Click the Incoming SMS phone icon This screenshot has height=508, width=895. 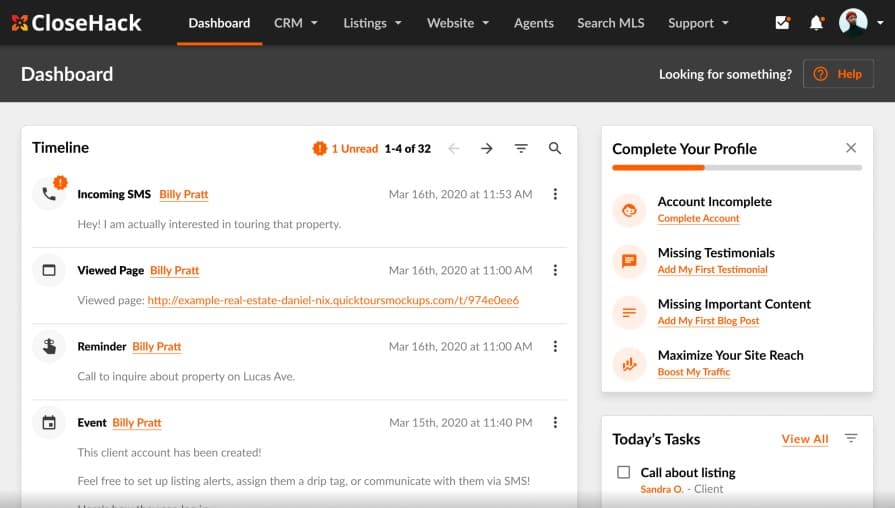(49, 194)
